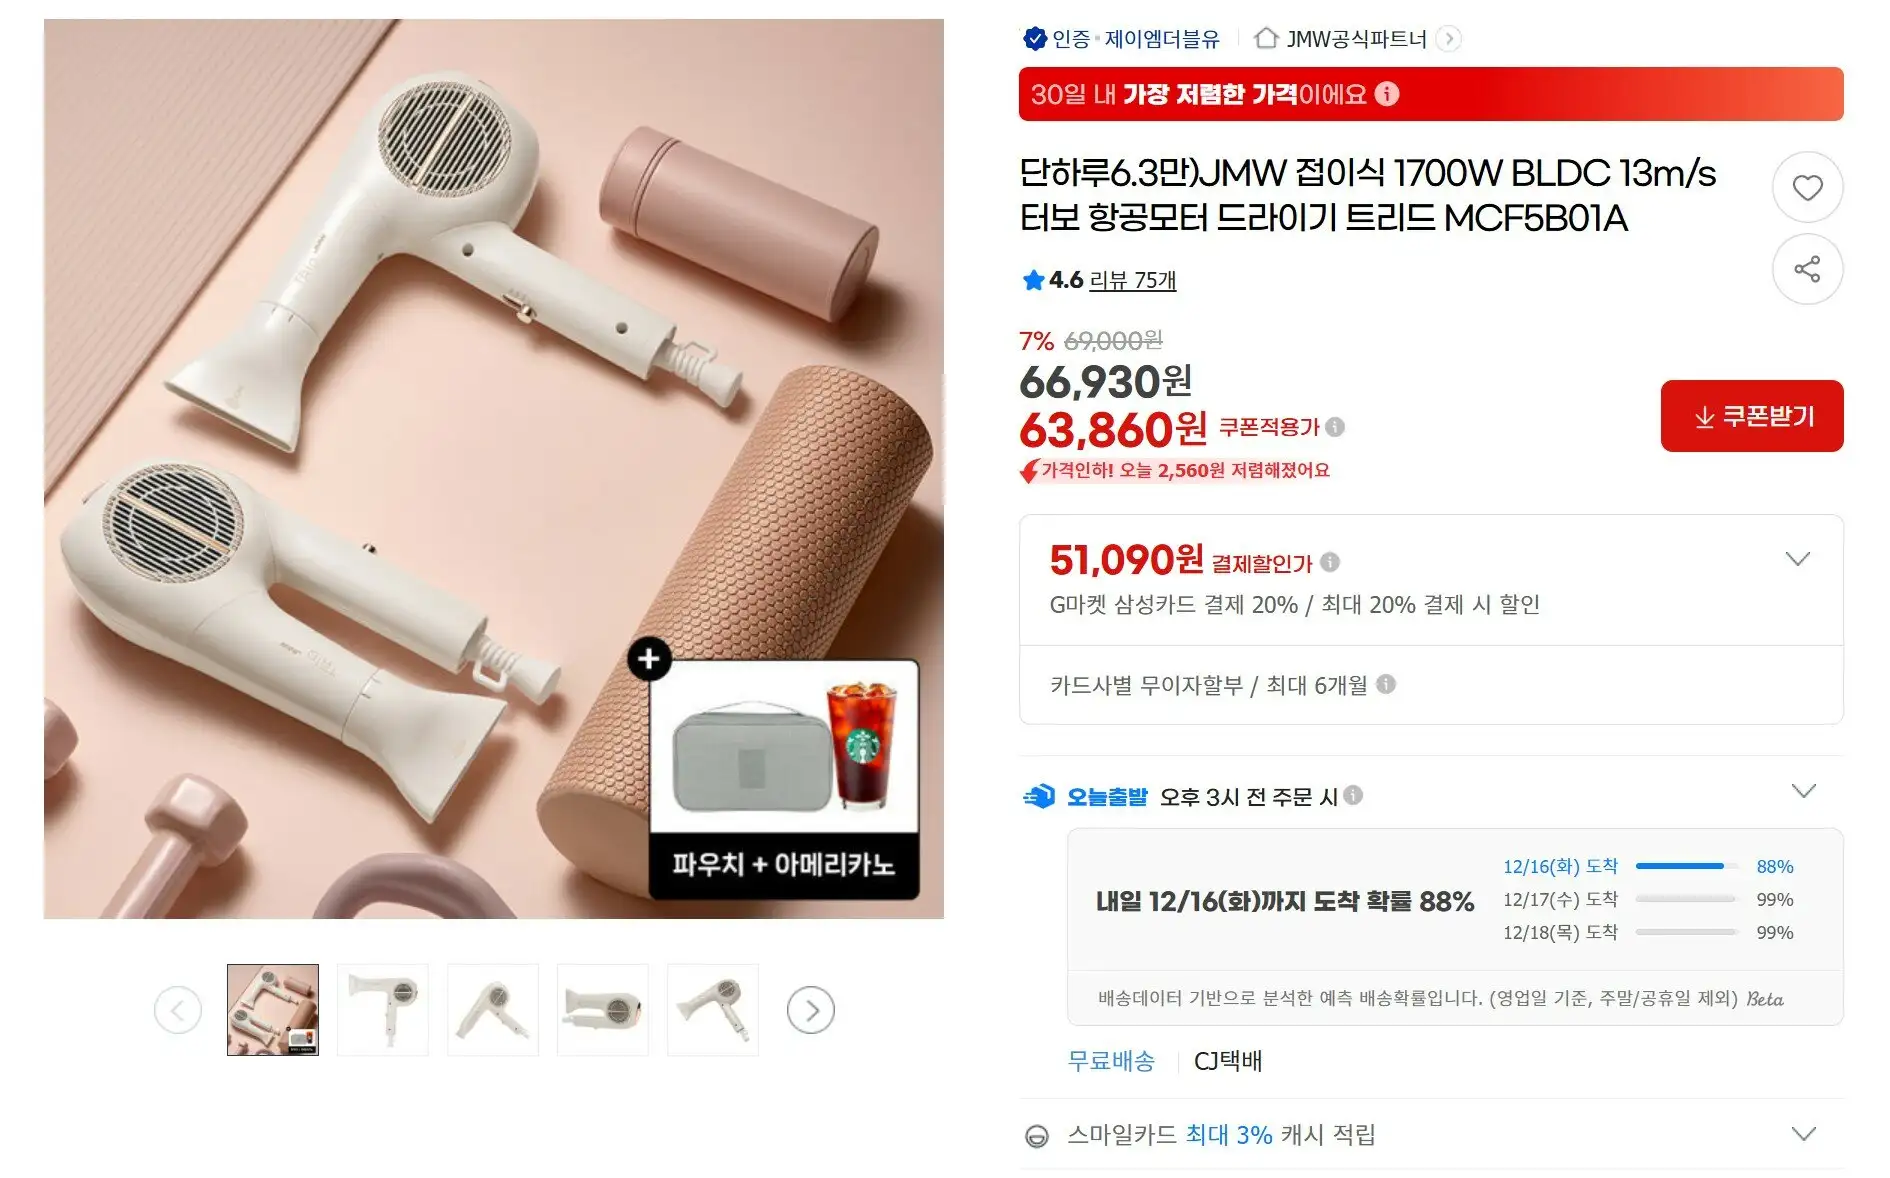The image size is (1890, 1178).
Task: Click 12/16(화) arrival probability bar
Action: point(1685,866)
